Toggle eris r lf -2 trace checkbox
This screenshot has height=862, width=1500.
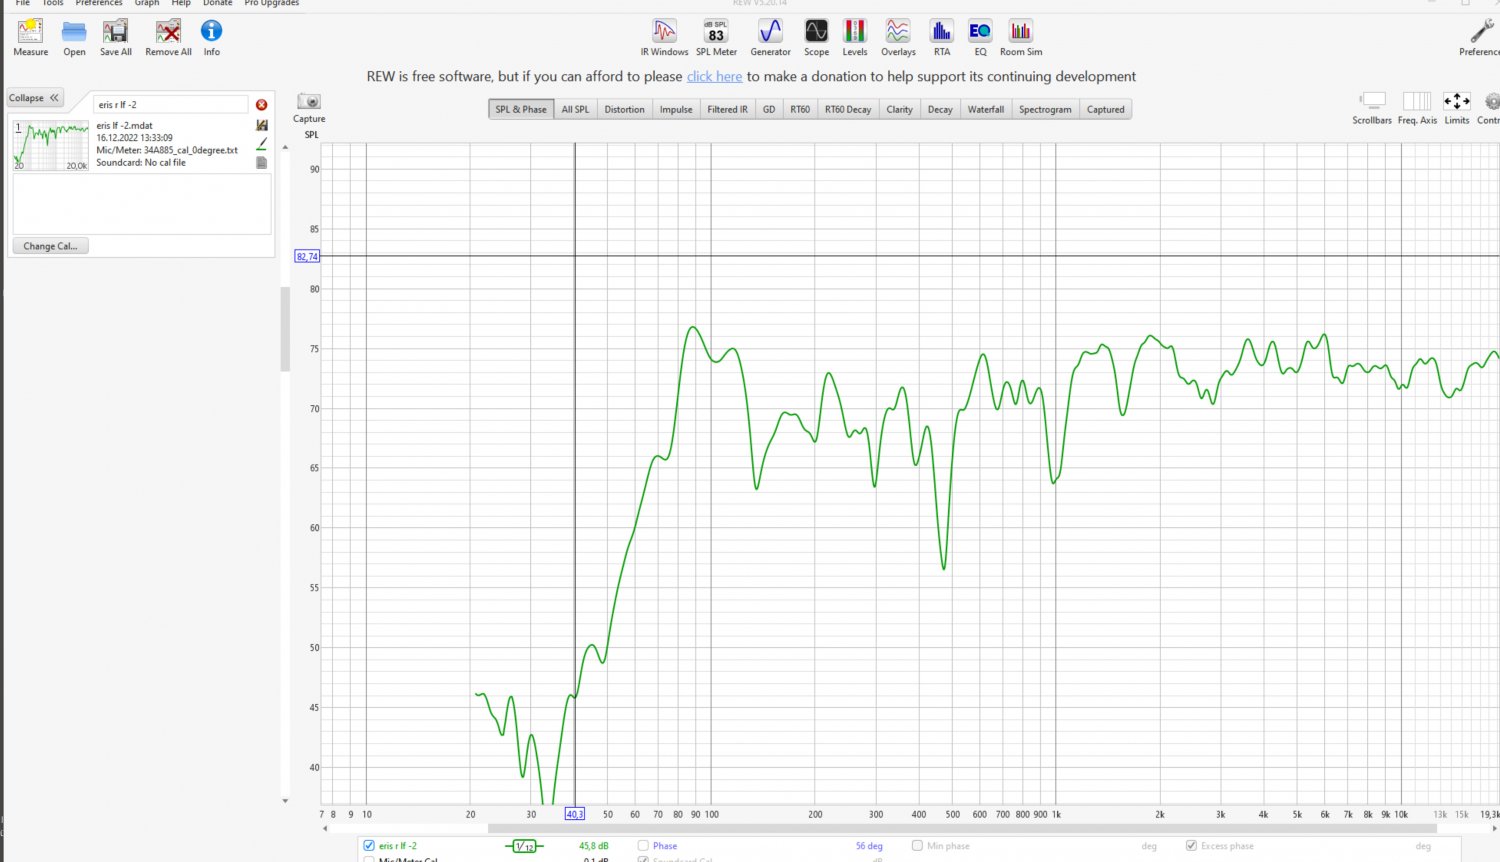pos(369,846)
